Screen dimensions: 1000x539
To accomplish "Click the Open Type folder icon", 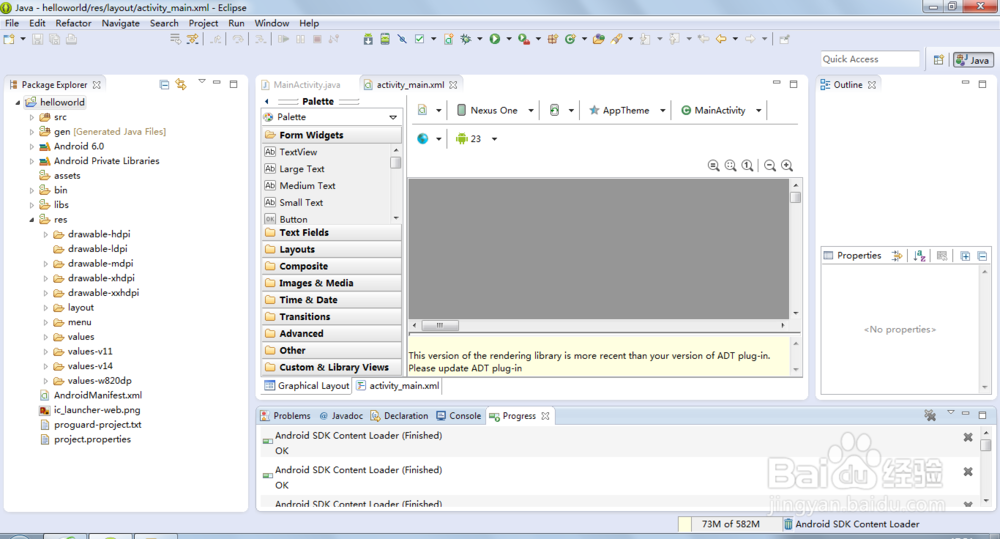I will [598, 39].
